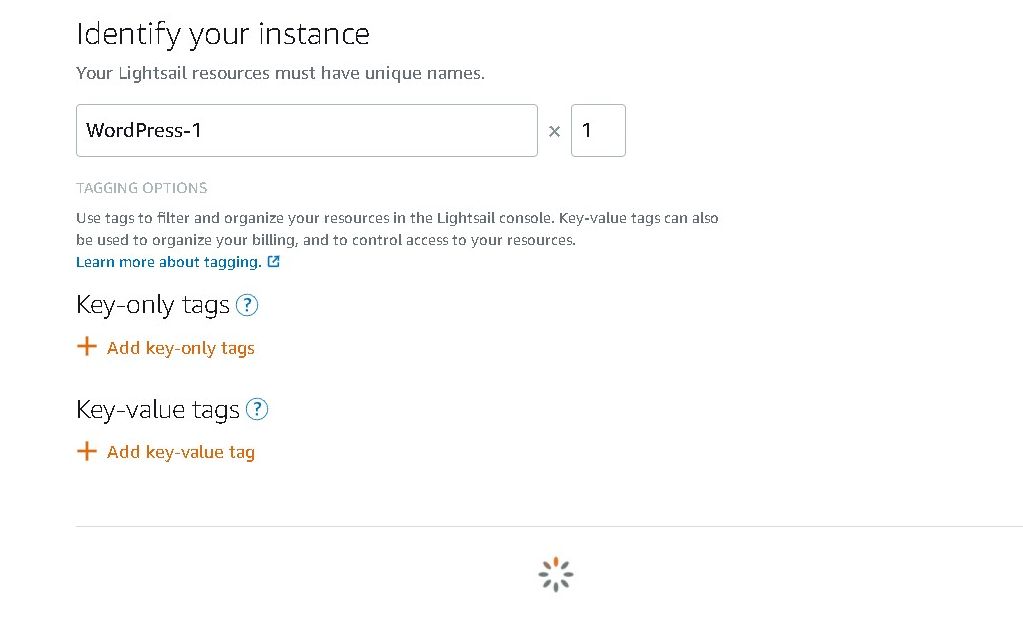Click the horizontal divider above the spinner
Screen dimensions: 1023x641
549,526
